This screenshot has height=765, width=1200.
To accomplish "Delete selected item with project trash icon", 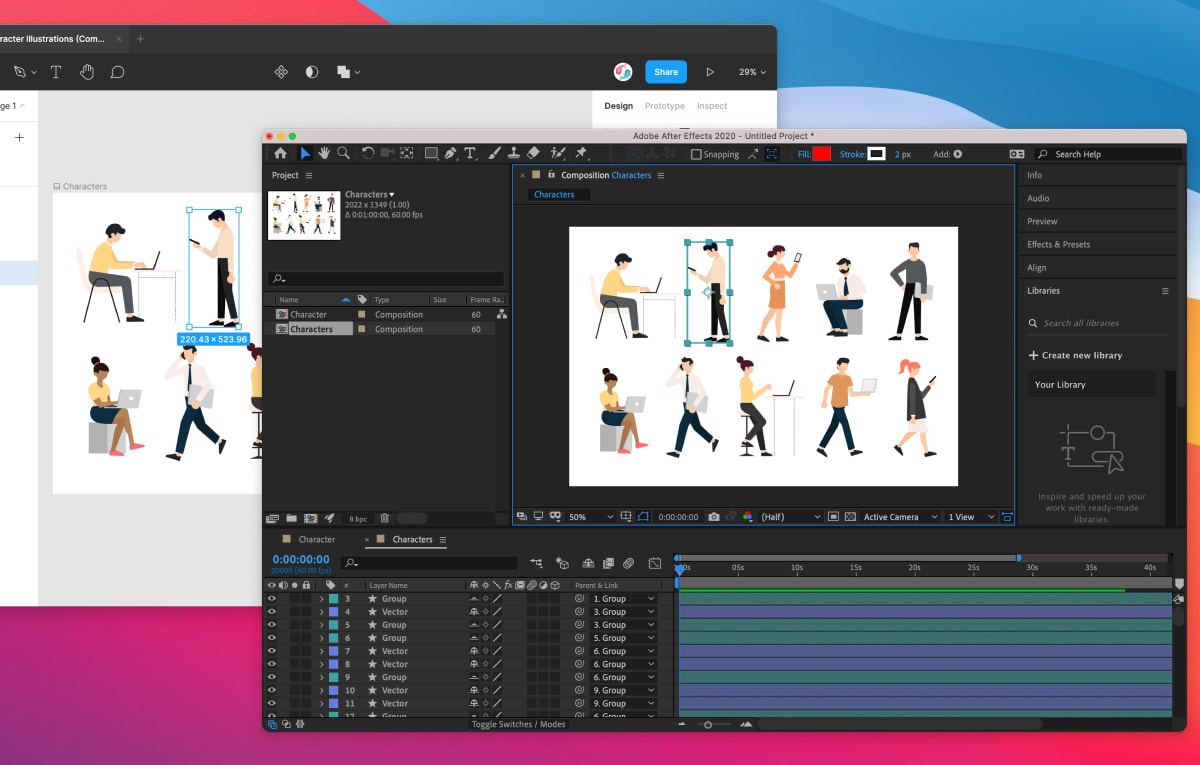I will point(385,518).
